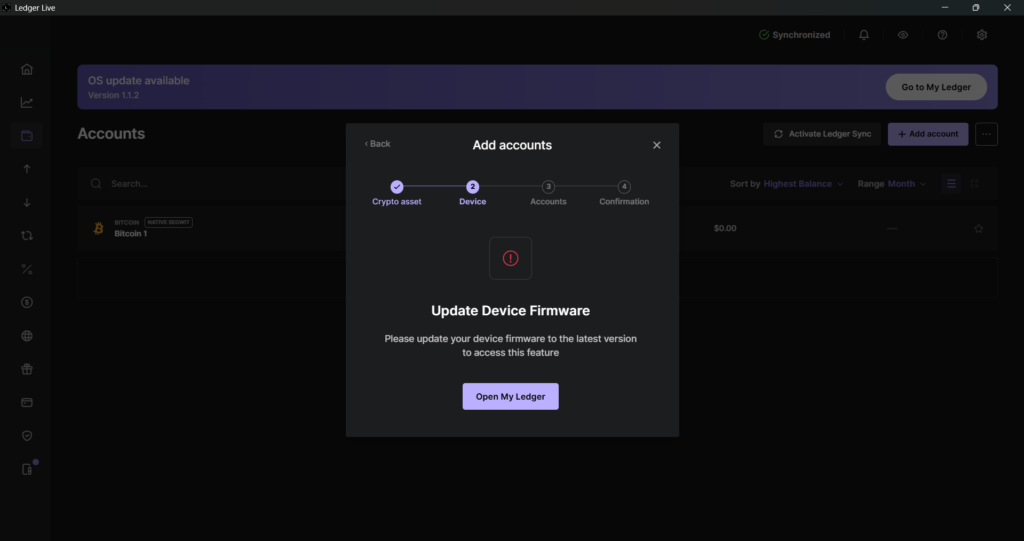The width and height of the screenshot is (1024, 541).
Task: Toggle balance visibility with eye icon
Action: tap(903, 35)
